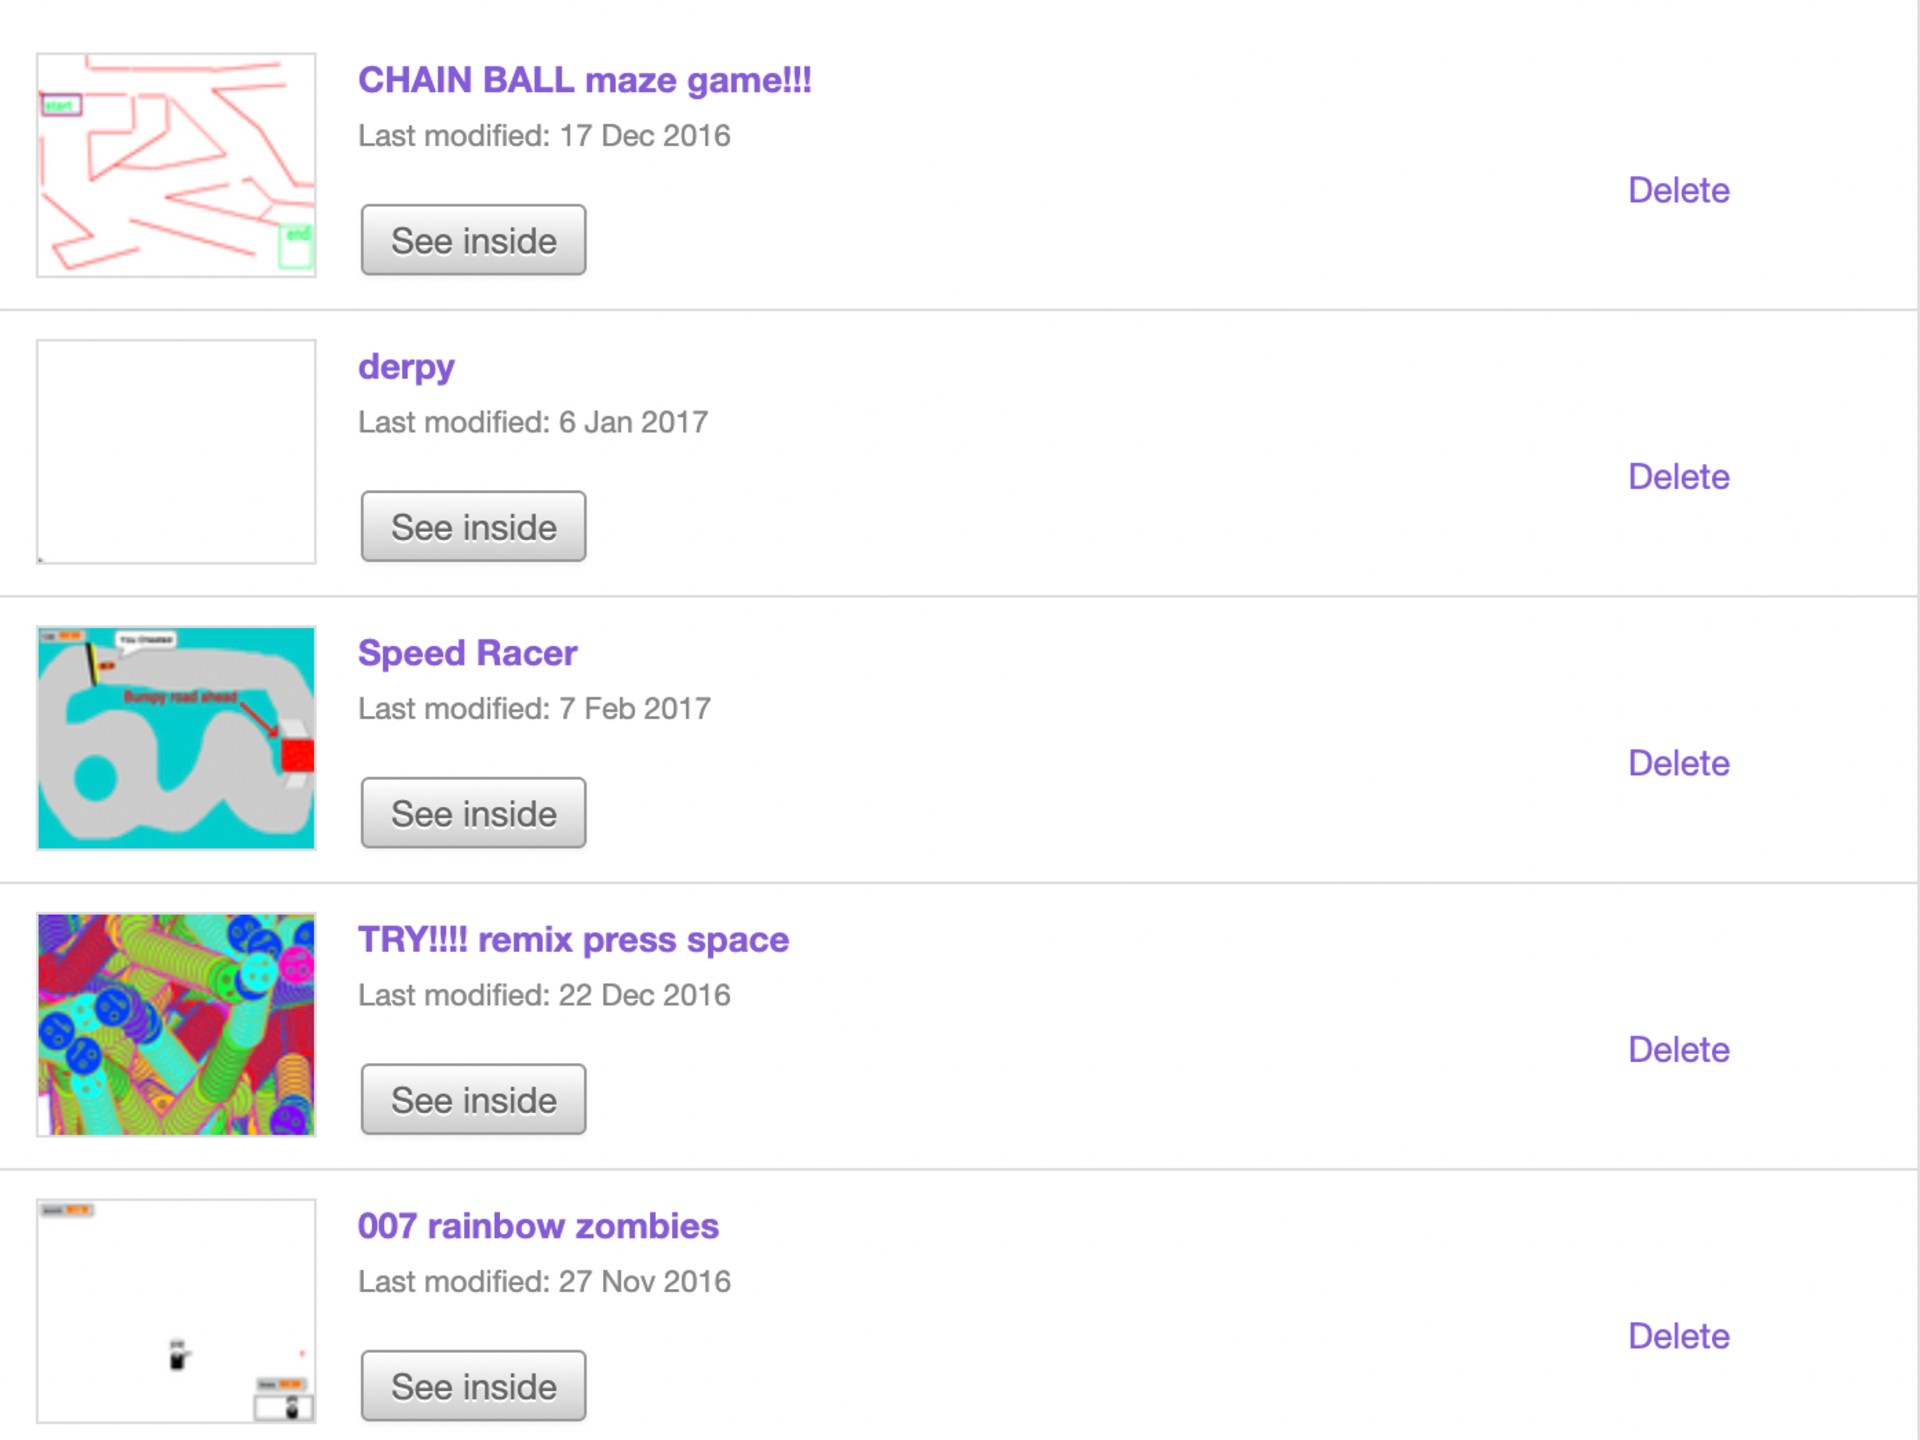
Task: Click the CHAIN BALL maze thumbnail
Action: tap(176, 164)
